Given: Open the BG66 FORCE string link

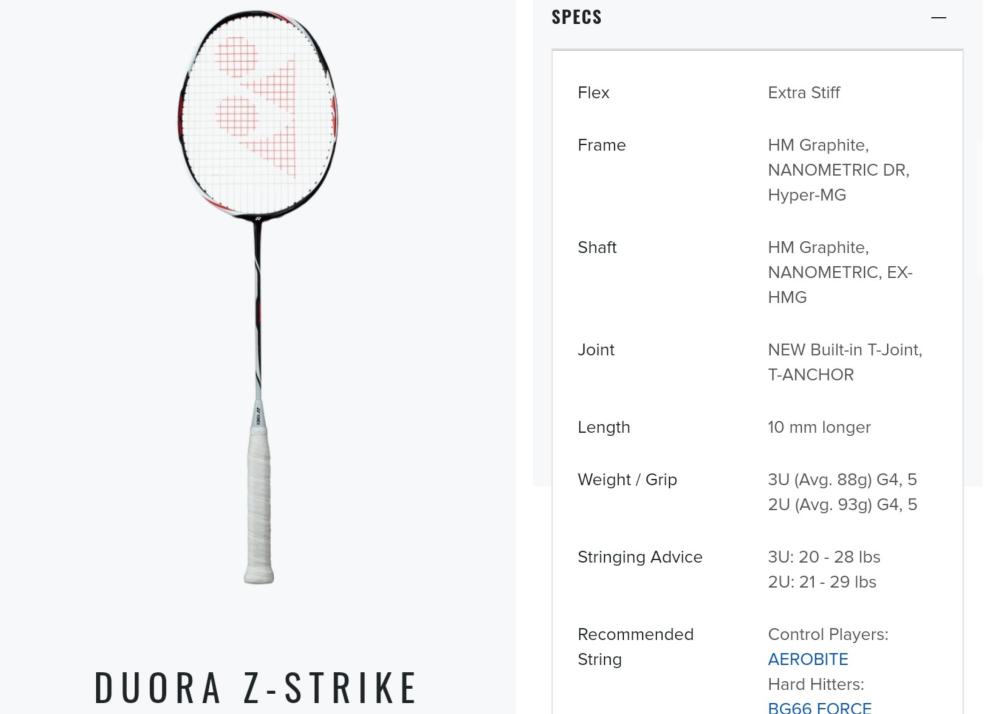Looking at the screenshot, I should [x=820, y=708].
